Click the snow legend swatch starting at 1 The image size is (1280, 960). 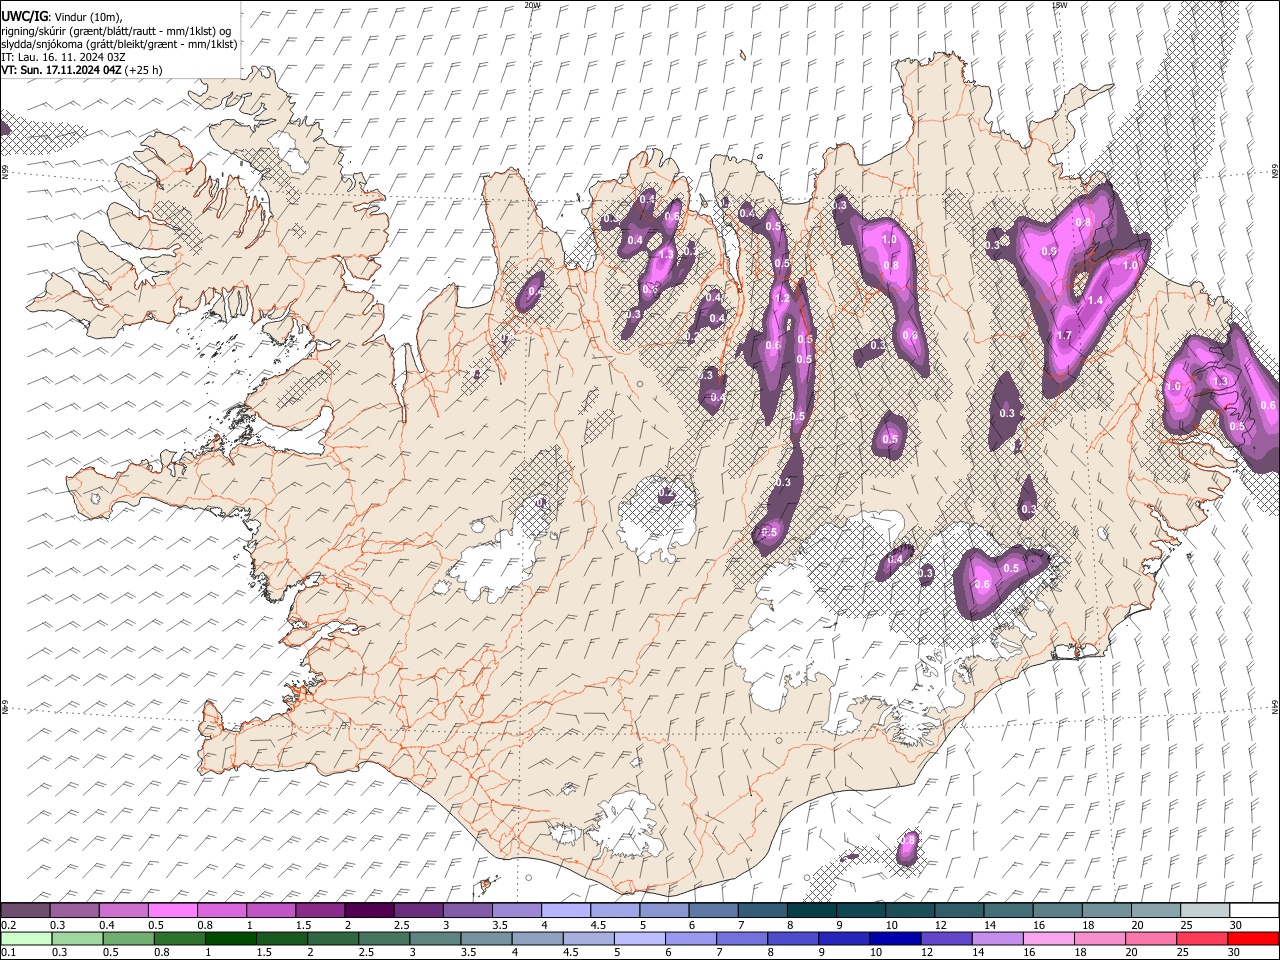(x=271, y=910)
